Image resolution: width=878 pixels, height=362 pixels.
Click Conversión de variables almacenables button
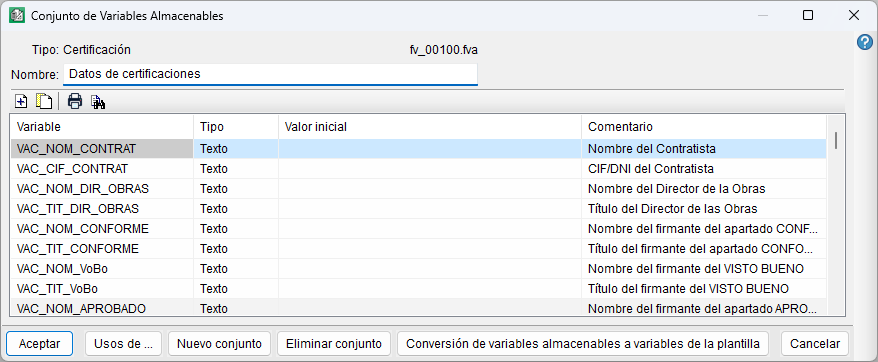(582, 344)
